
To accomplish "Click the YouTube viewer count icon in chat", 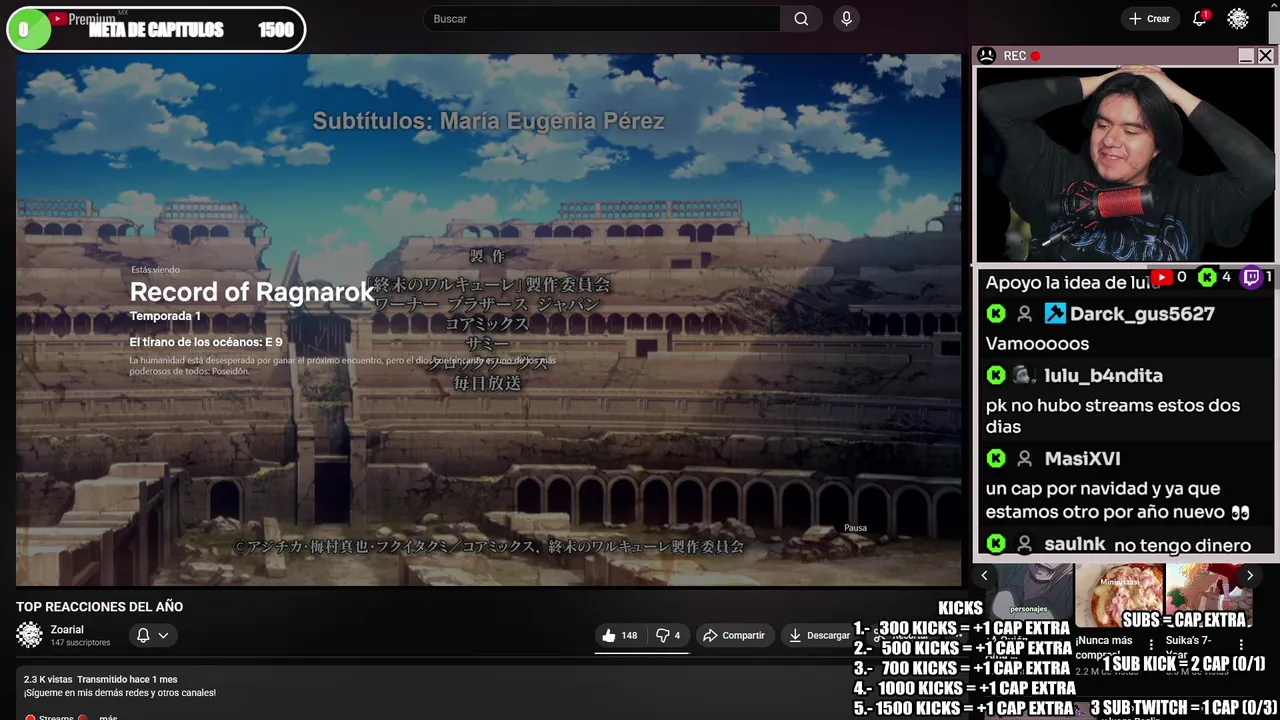I will (1161, 277).
